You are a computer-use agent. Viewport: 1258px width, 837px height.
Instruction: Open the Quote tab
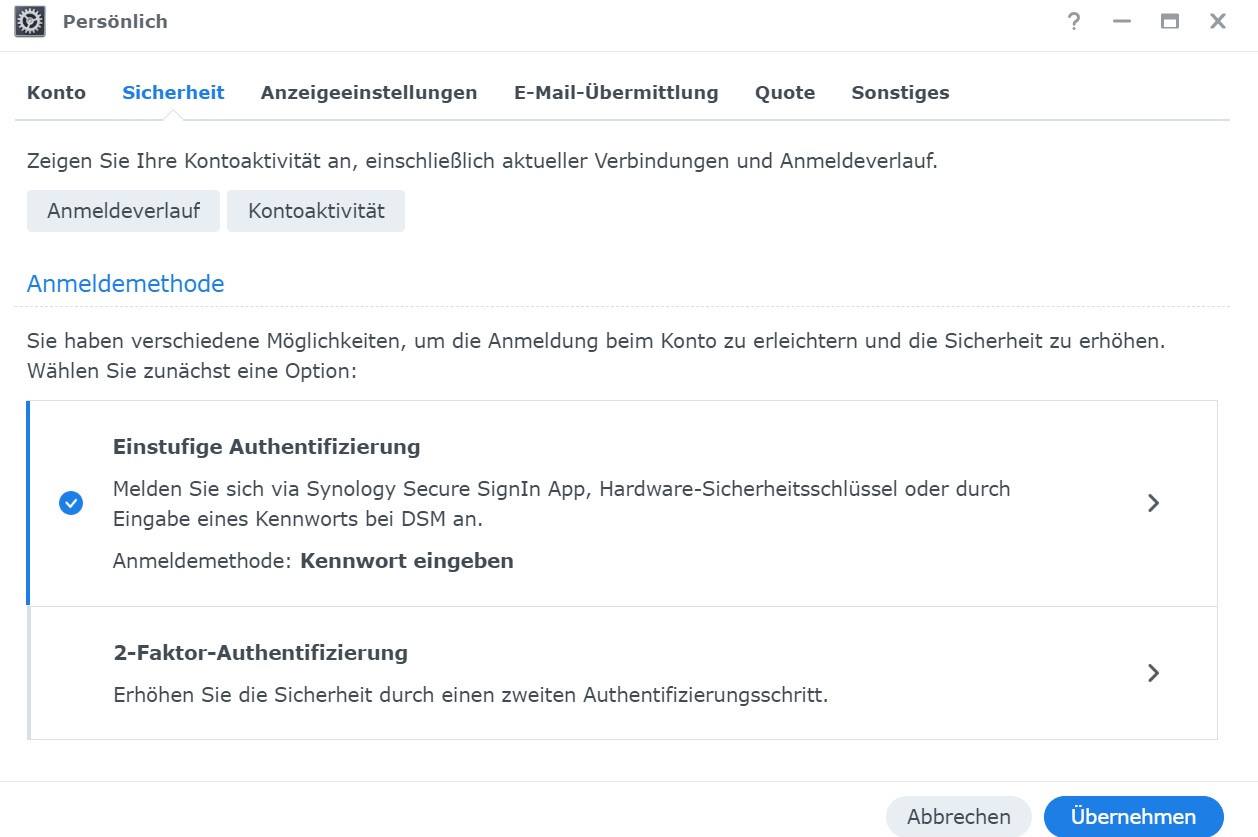(x=785, y=93)
